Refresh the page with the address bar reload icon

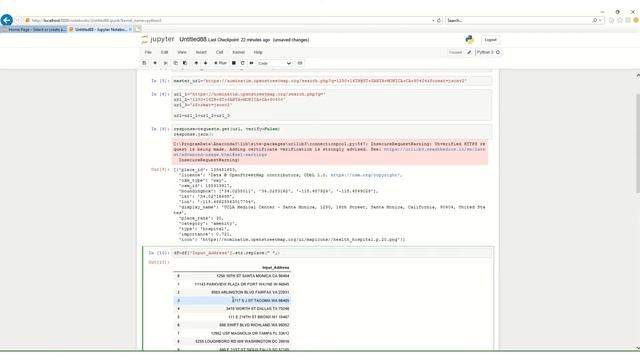439,20
